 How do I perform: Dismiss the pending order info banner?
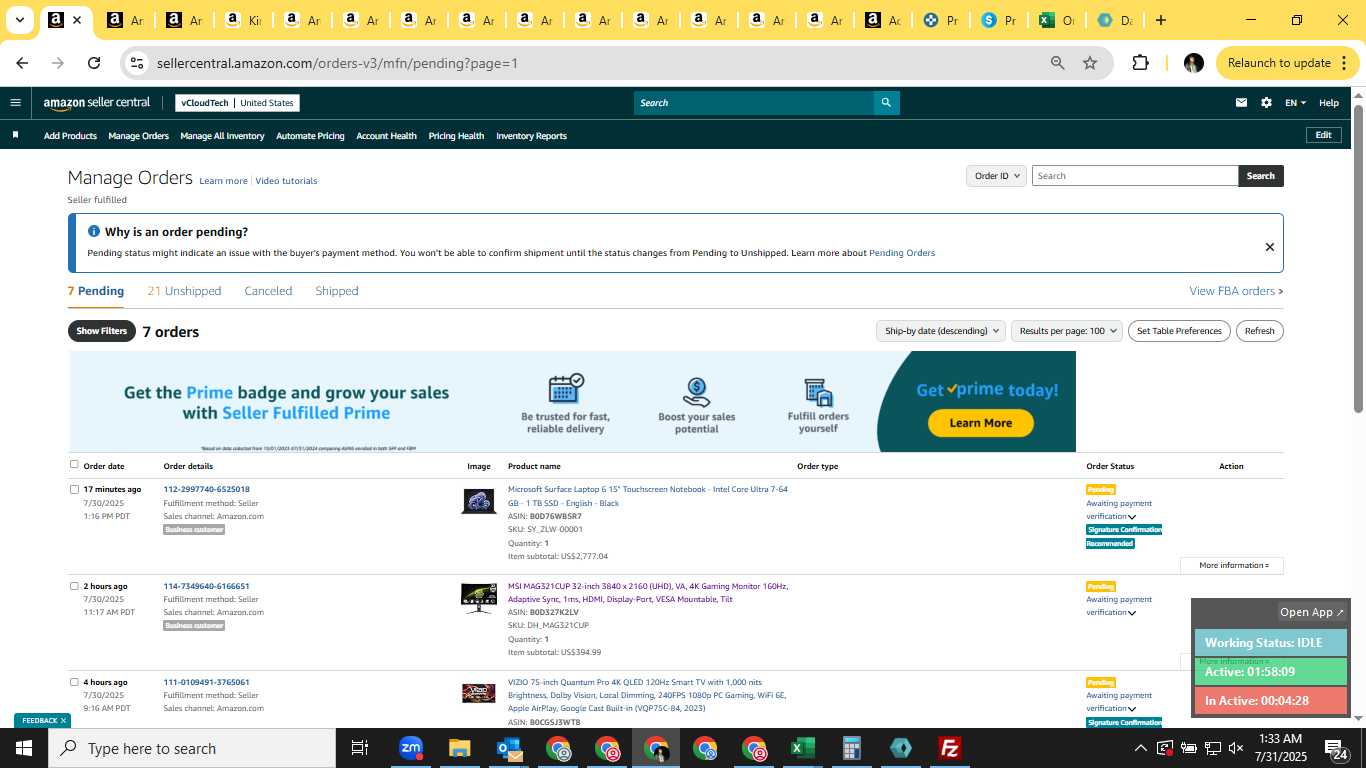click(x=1270, y=247)
